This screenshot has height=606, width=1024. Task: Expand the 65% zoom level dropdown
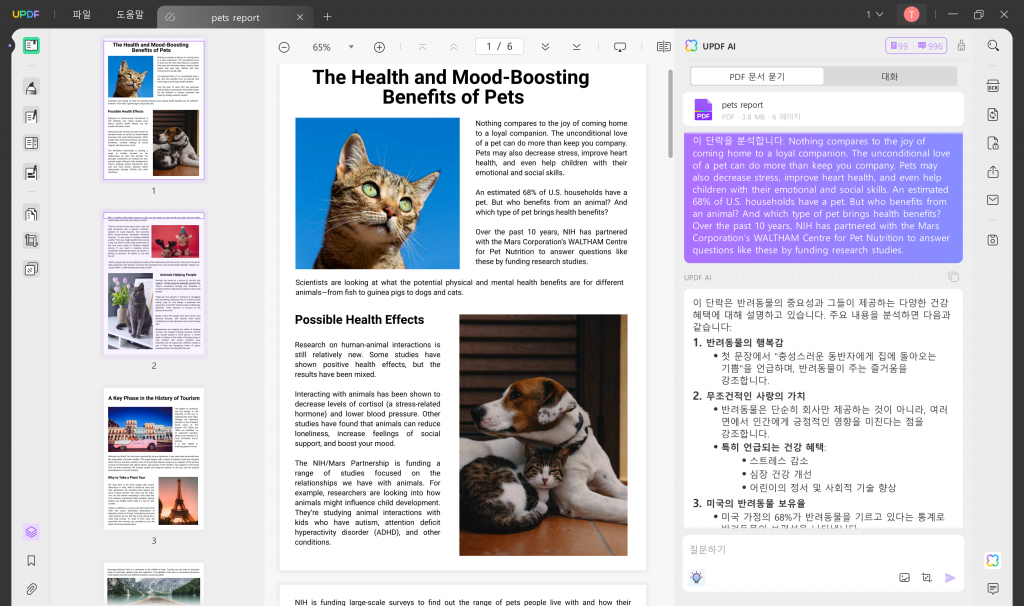[x=351, y=47]
